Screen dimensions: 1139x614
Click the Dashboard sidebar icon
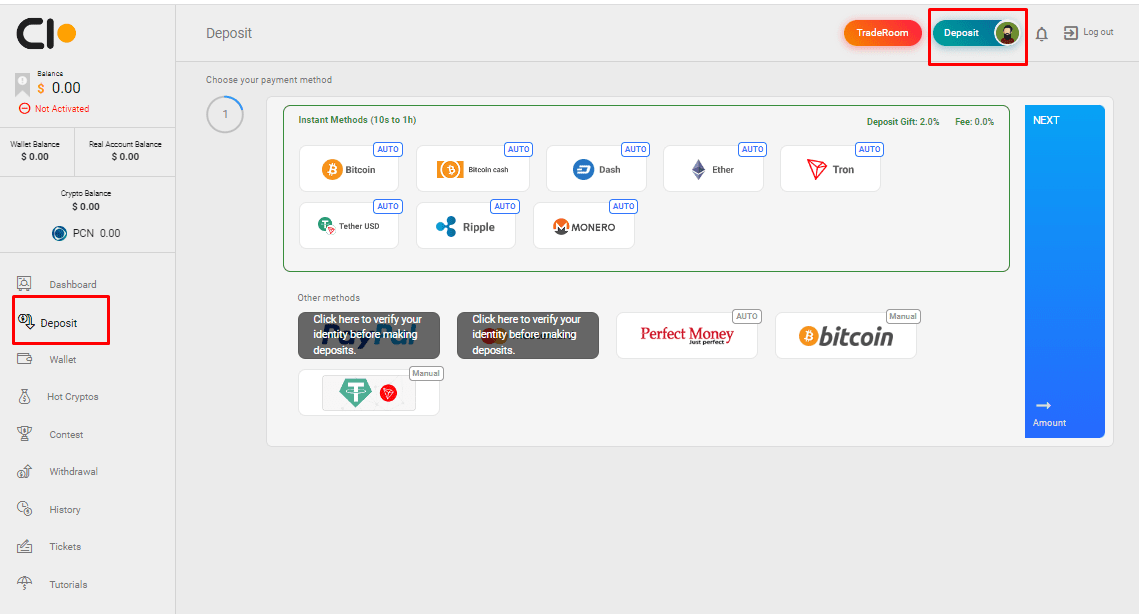point(24,283)
